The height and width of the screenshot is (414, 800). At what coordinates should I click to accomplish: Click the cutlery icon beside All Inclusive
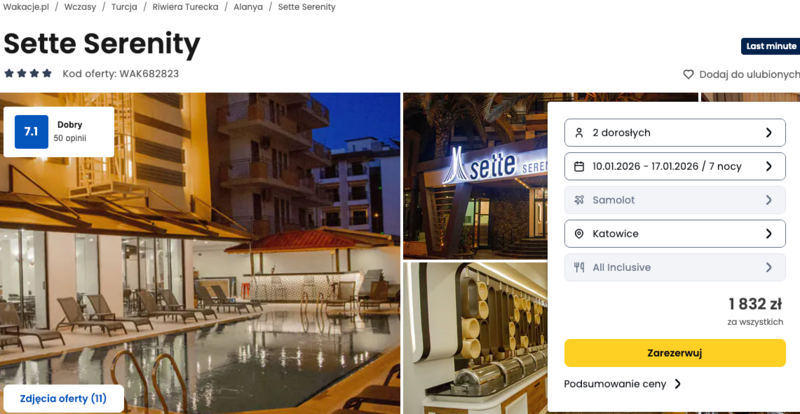click(579, 267)
